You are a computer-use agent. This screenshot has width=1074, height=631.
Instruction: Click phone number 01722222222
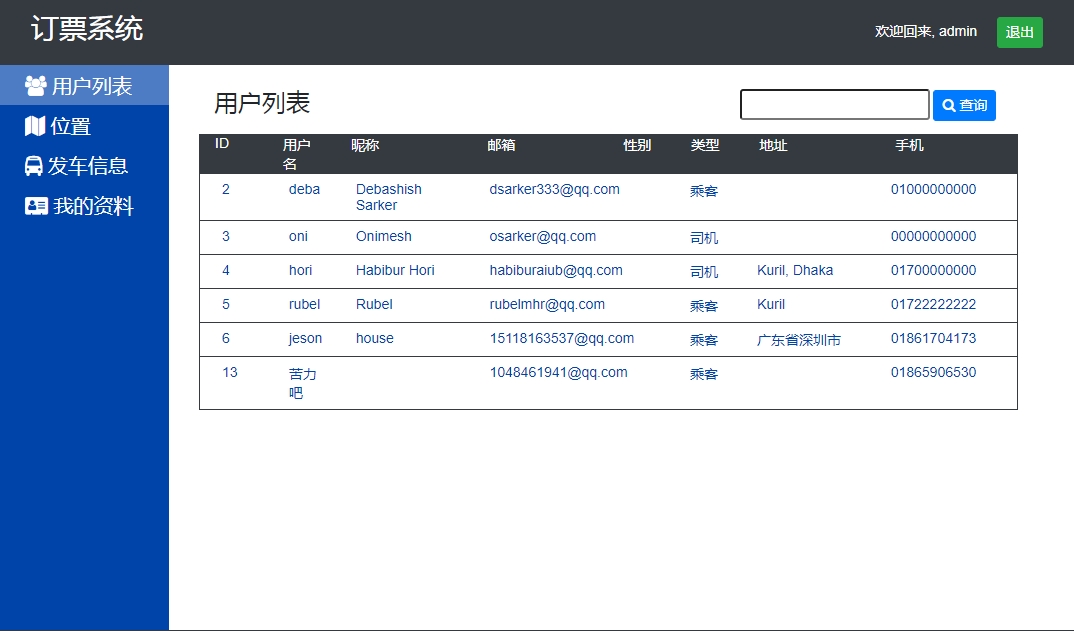pyautogui.click(x=933, y=304)
